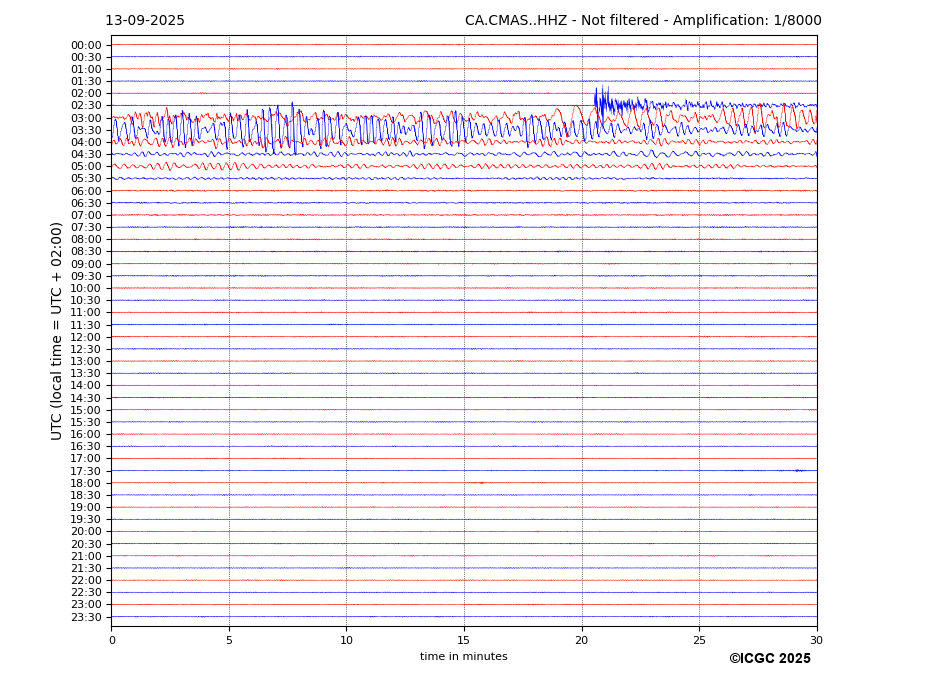Click the 21:00 time row label
The width and height of the screenshot is (927, 696).
pos(86,556)
